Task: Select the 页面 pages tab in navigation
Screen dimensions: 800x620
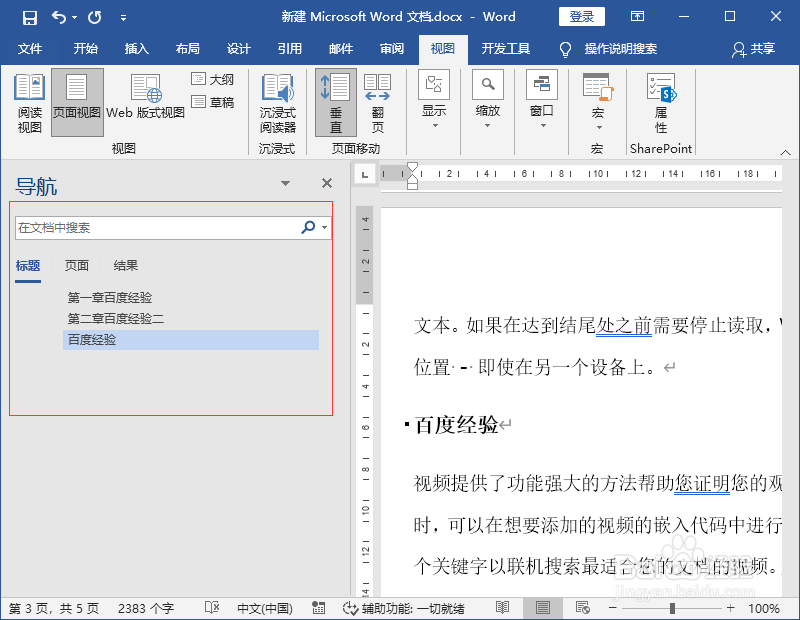Action: [77, 265]
